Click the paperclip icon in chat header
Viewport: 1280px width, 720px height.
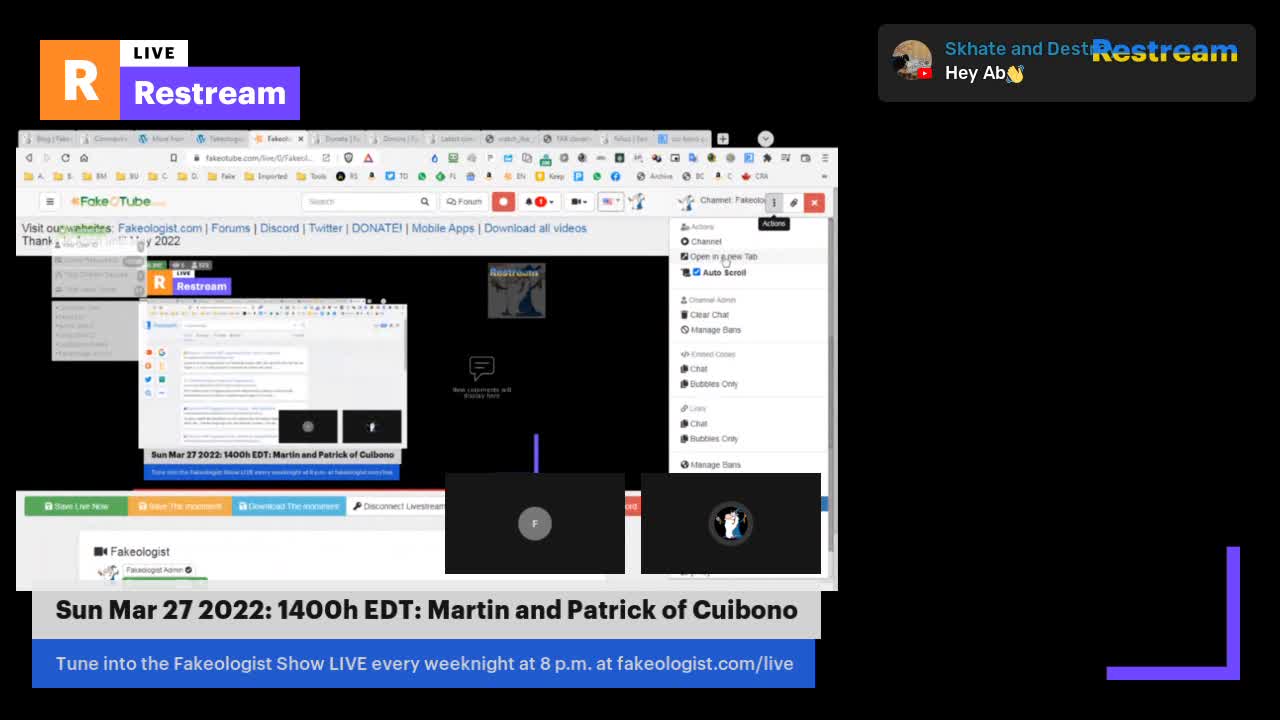tap(794, 202)
